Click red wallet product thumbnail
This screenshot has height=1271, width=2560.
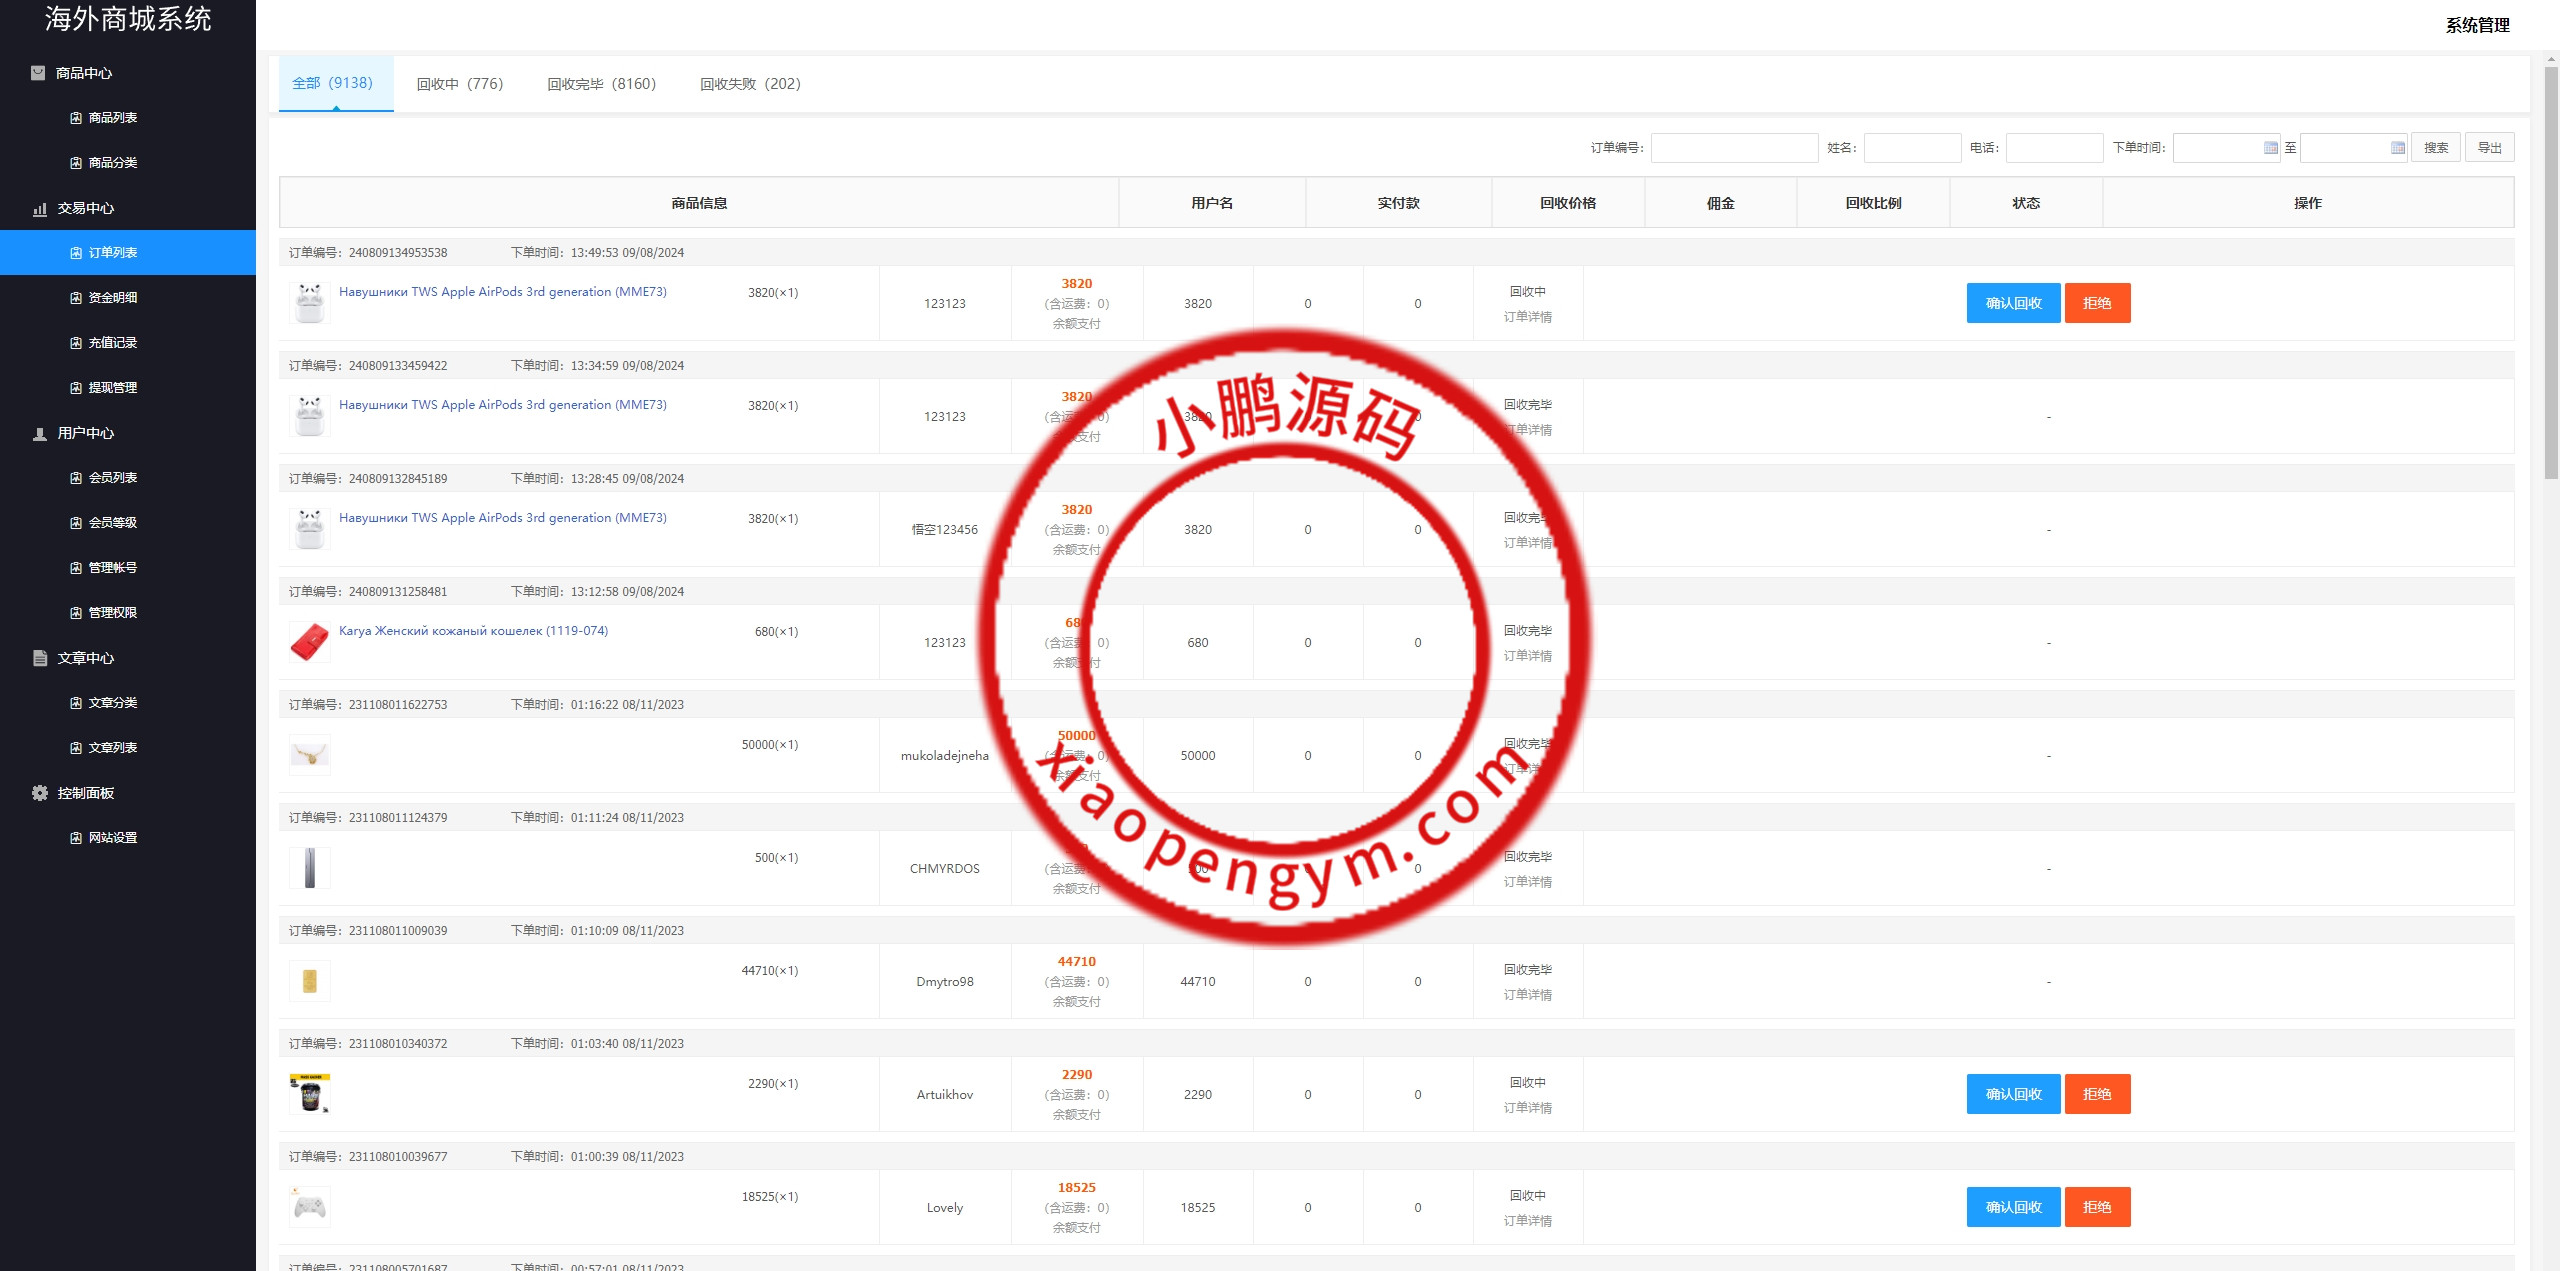(309, 642)
